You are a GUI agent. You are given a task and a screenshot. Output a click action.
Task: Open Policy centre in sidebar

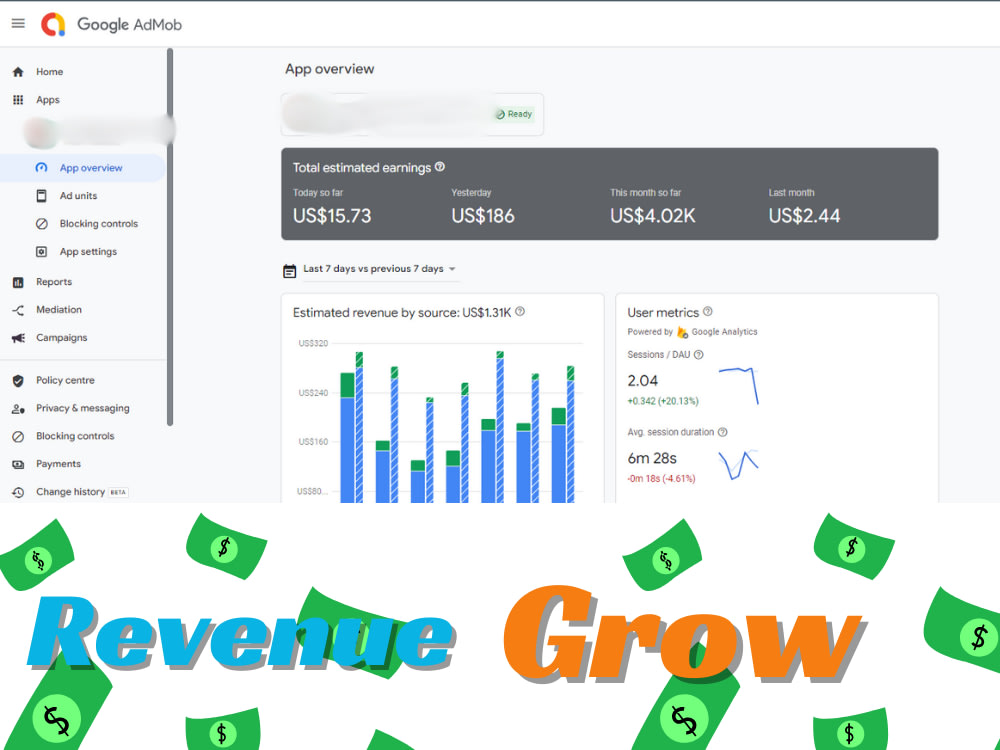[65, 381]
